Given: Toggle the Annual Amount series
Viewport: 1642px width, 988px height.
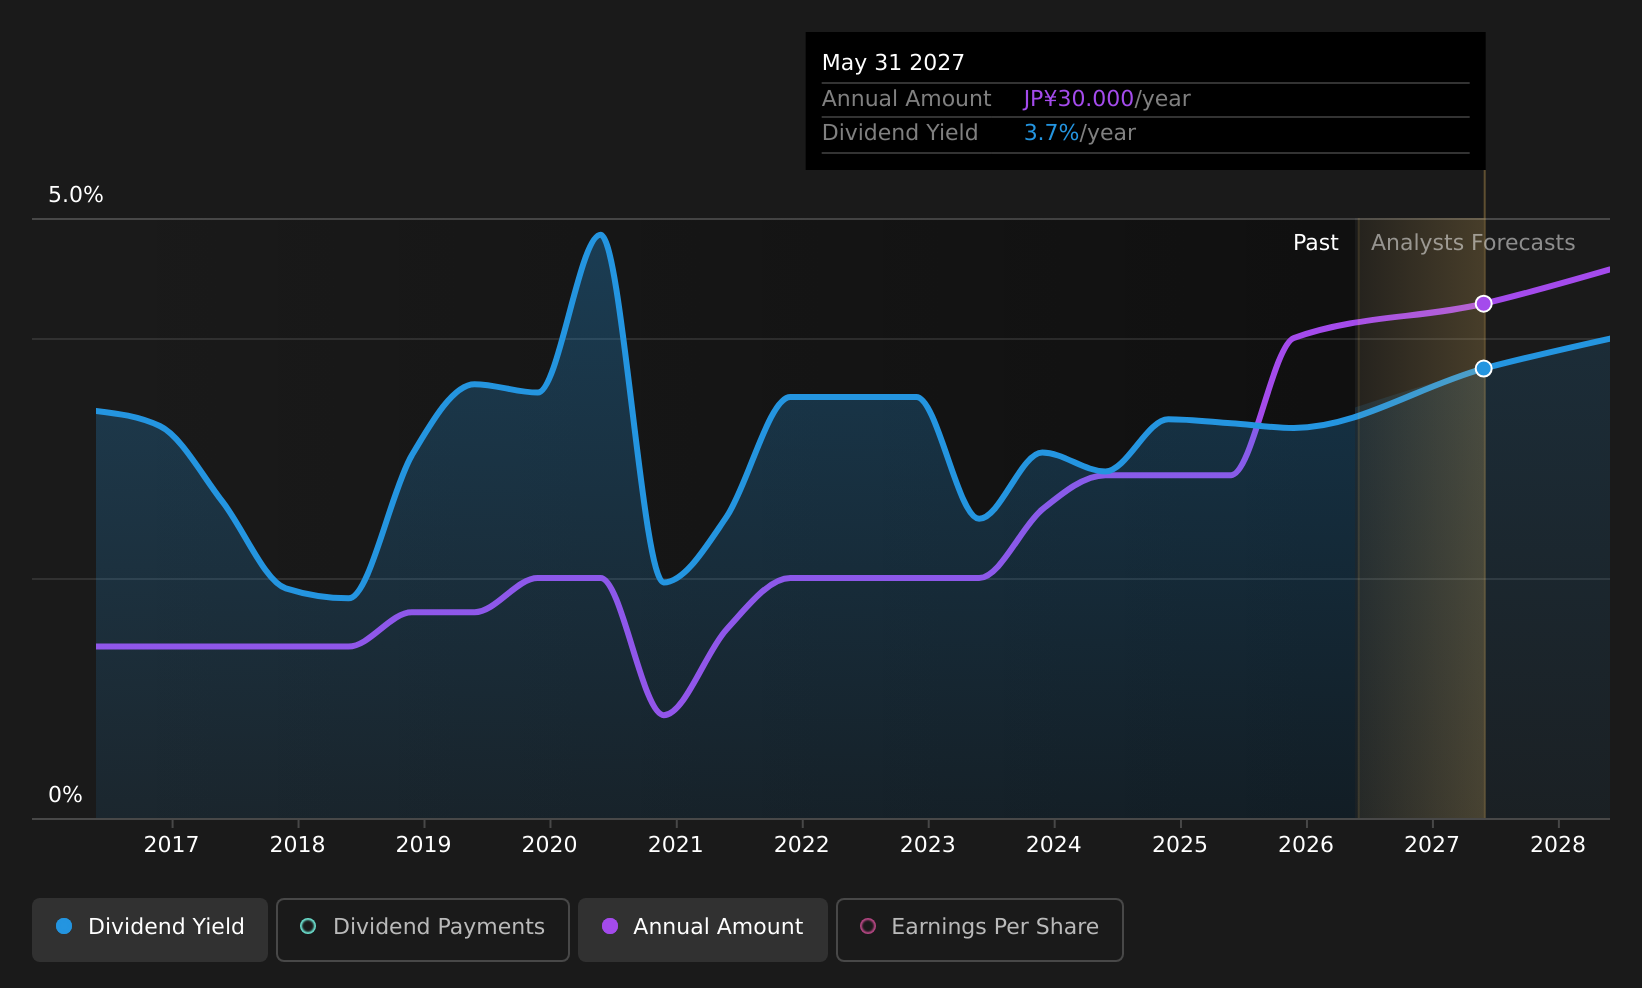Looking at the screenshot, I should [x=703, y=930].
